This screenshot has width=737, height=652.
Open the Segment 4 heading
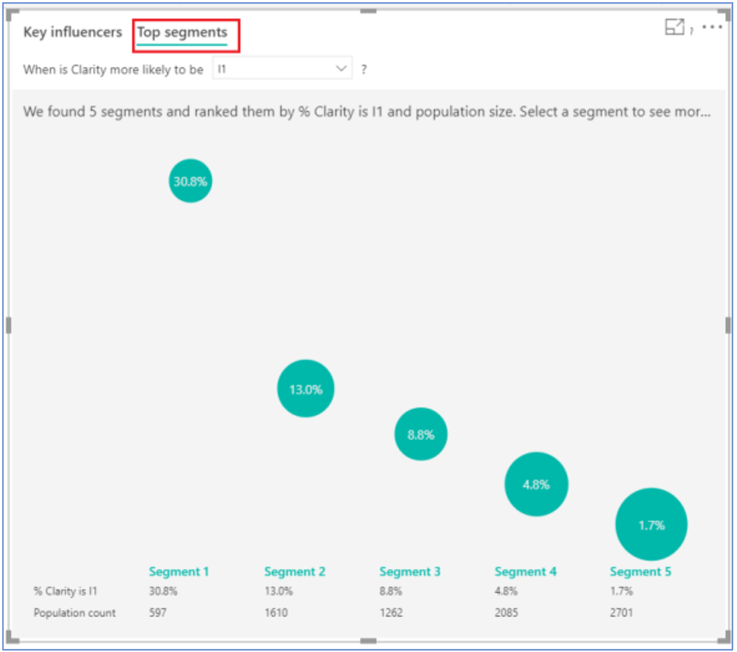[x=526, y=572]
